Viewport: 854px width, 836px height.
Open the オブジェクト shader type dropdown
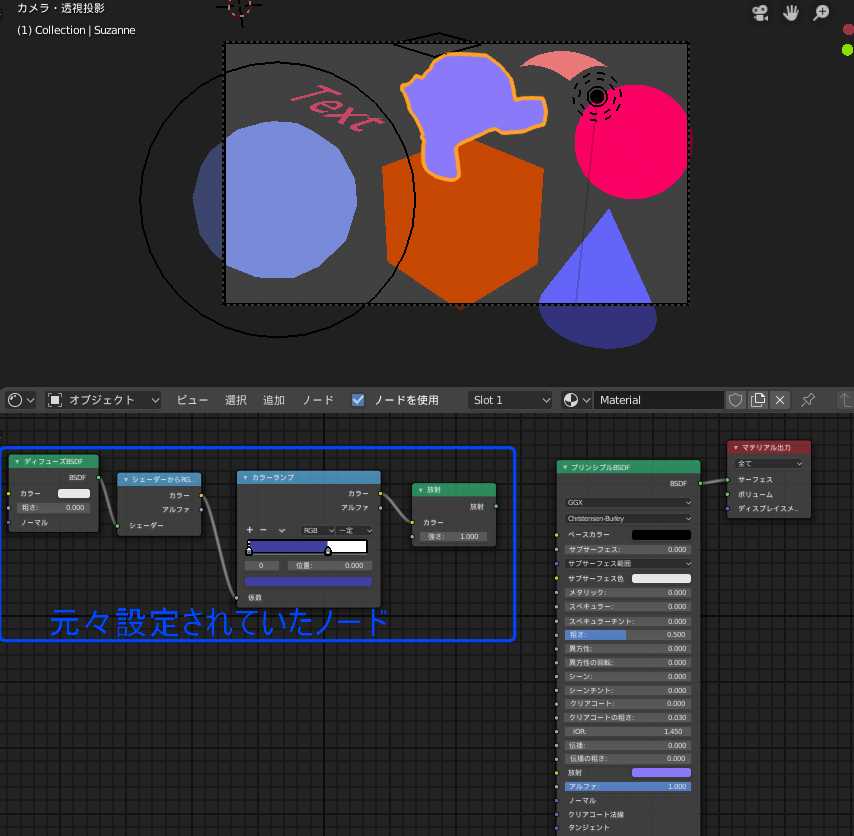(103, 400)
